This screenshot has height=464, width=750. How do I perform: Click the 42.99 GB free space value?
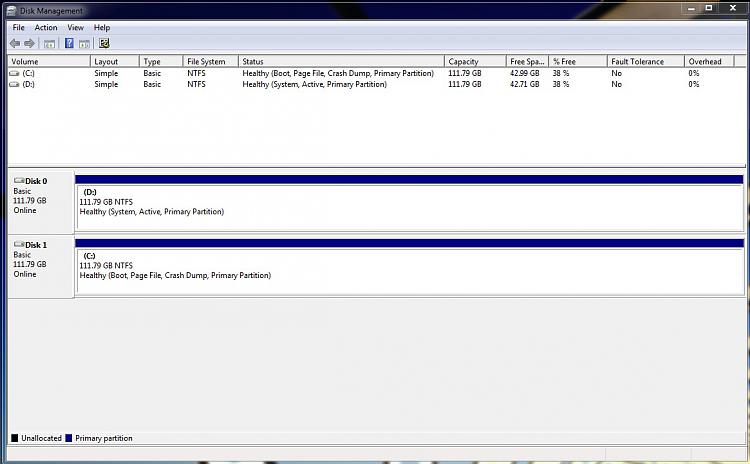coord(524,73)
